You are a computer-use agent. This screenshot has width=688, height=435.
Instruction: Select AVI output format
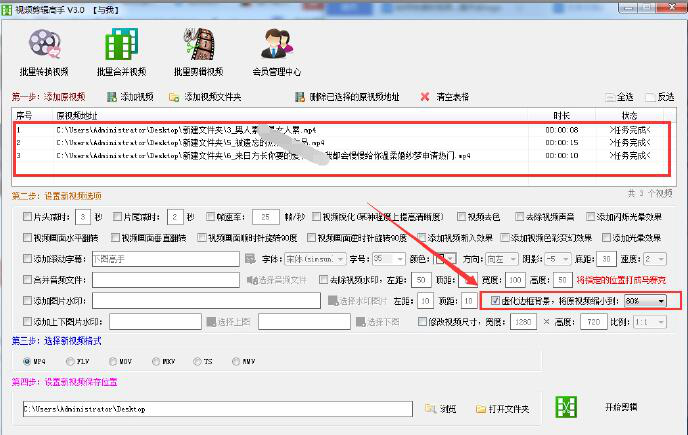coord(236,362)
